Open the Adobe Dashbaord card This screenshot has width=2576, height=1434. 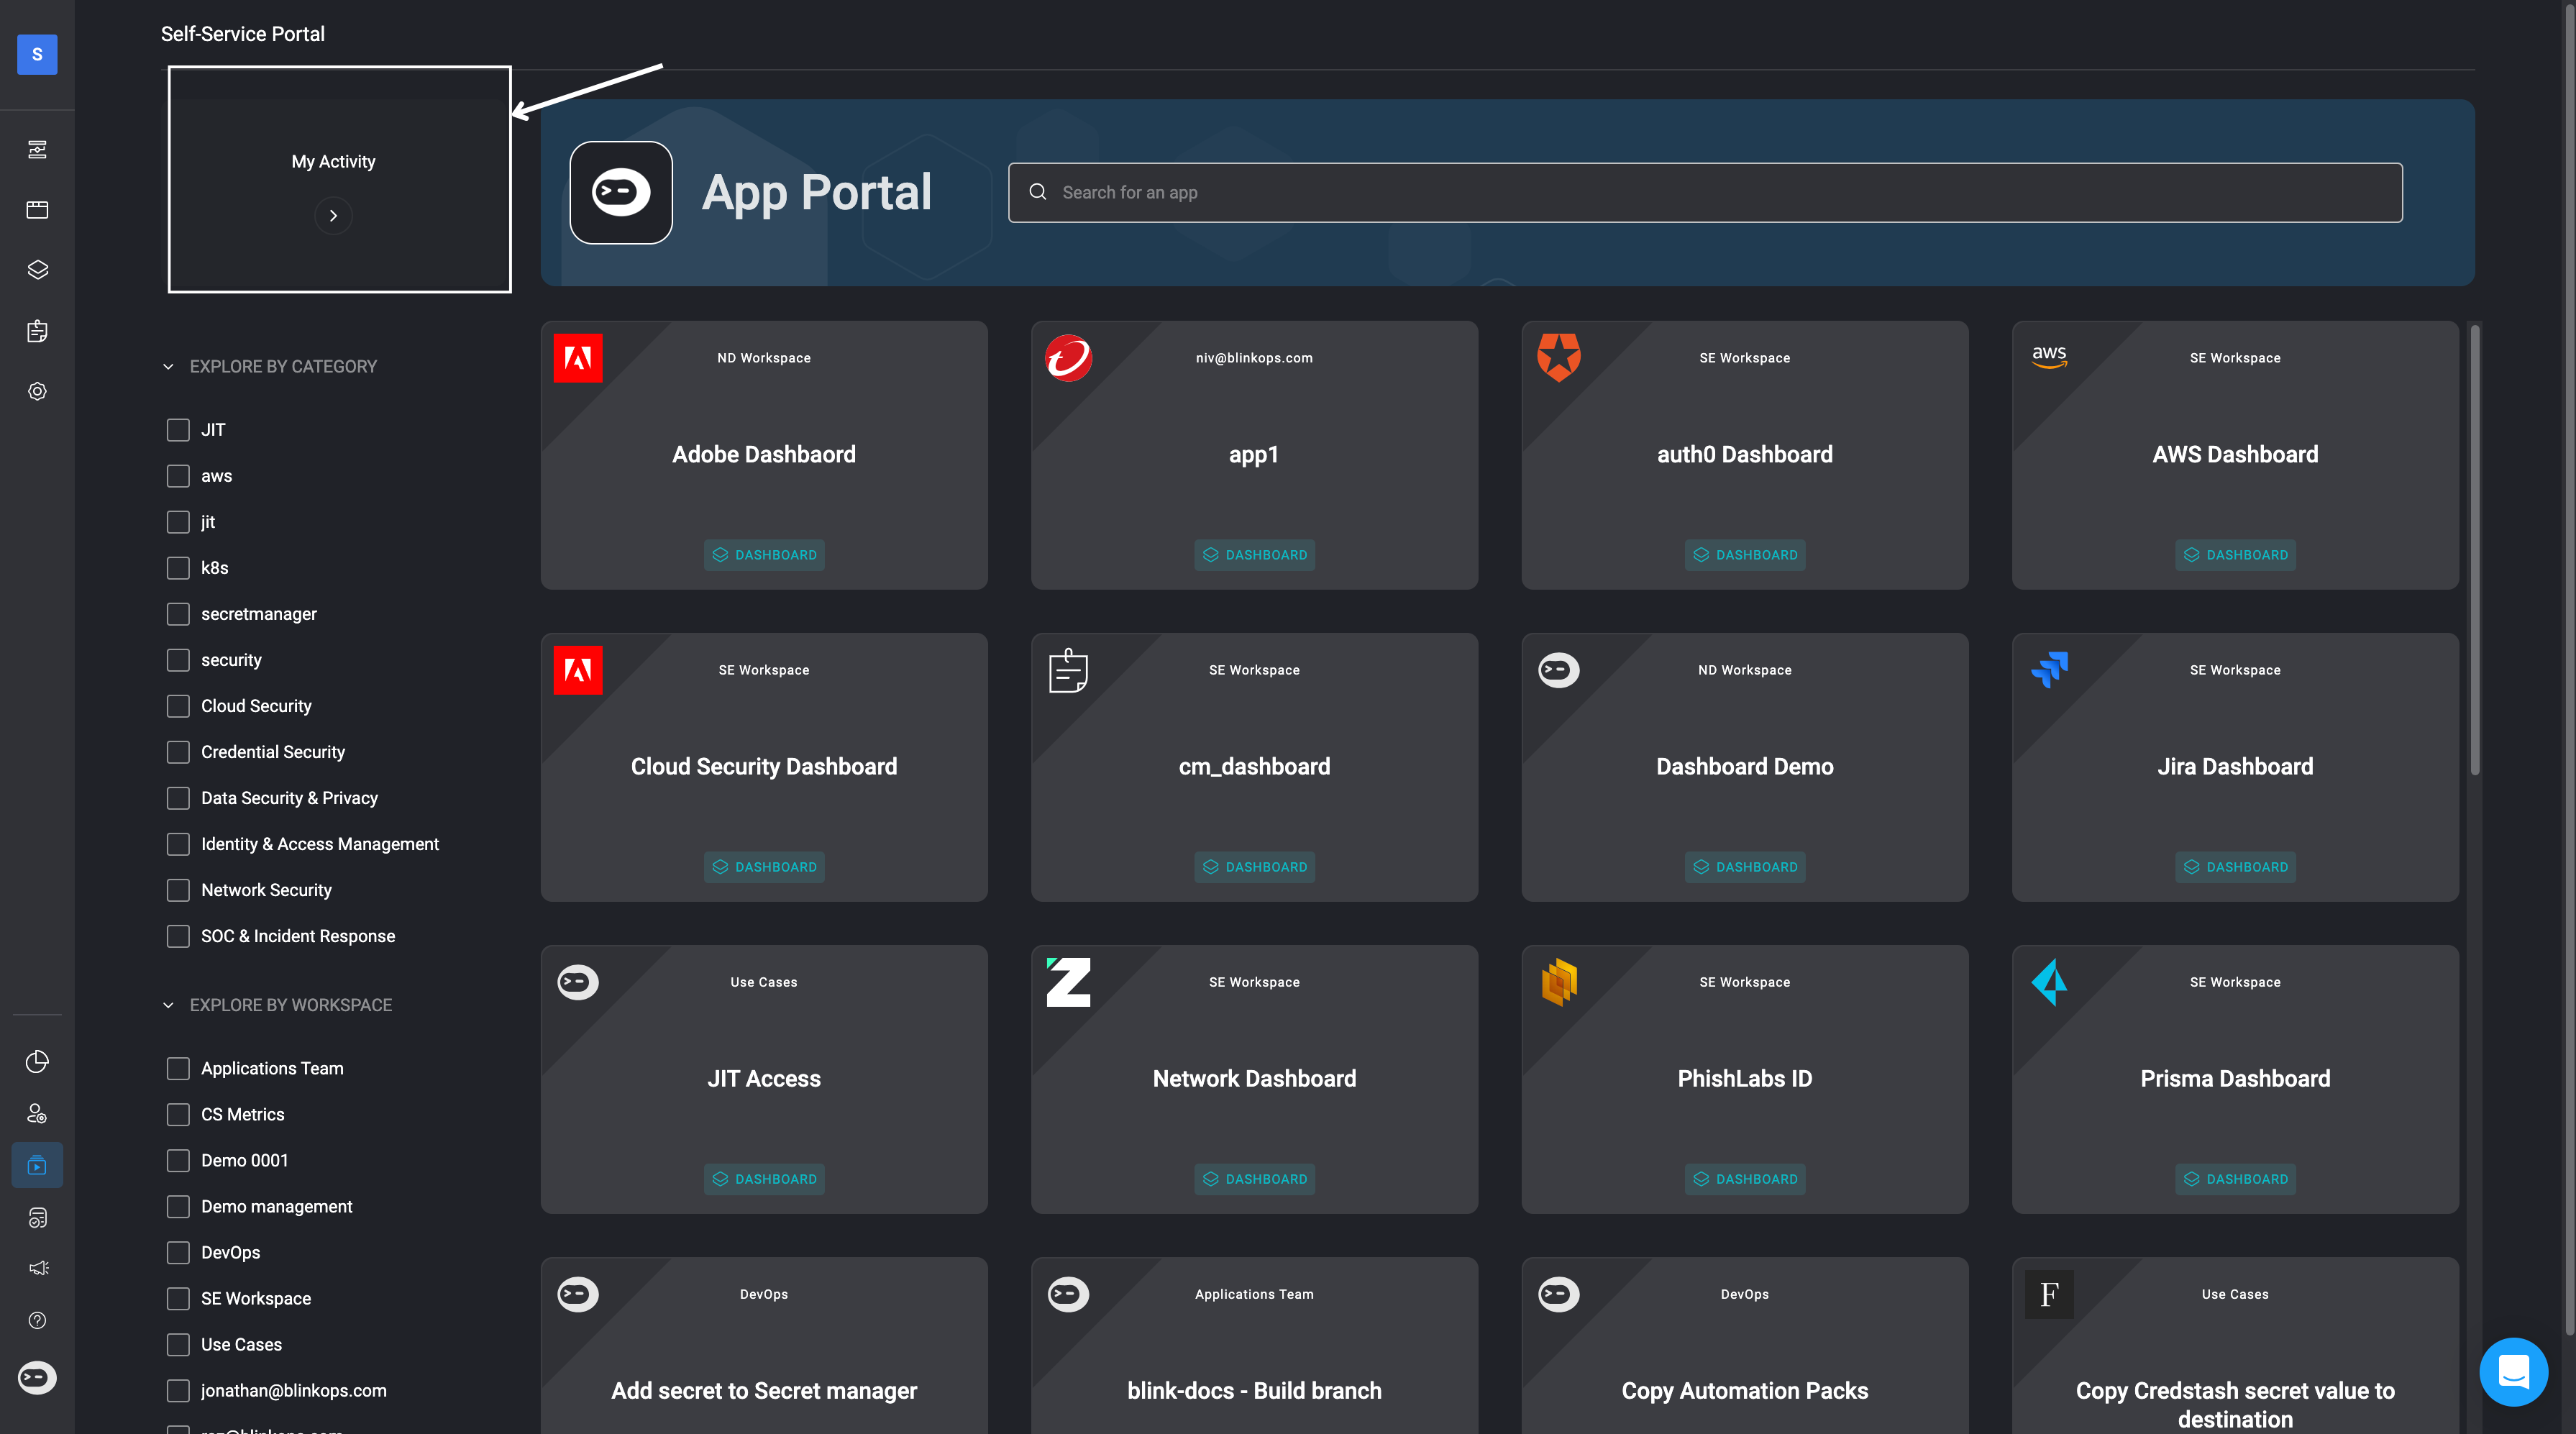(764, 455)
